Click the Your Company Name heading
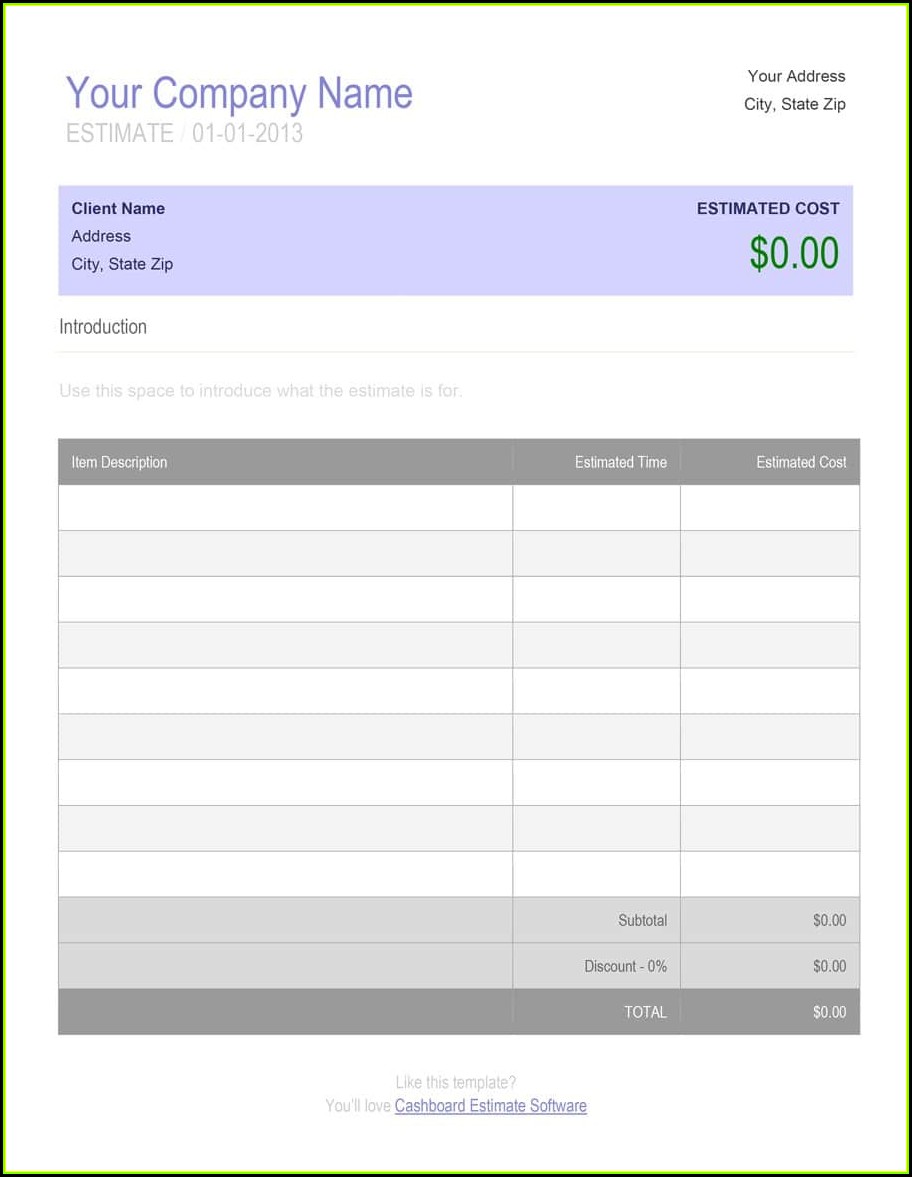The width and height of the screenshot is (912, 1177). point(239,94)
